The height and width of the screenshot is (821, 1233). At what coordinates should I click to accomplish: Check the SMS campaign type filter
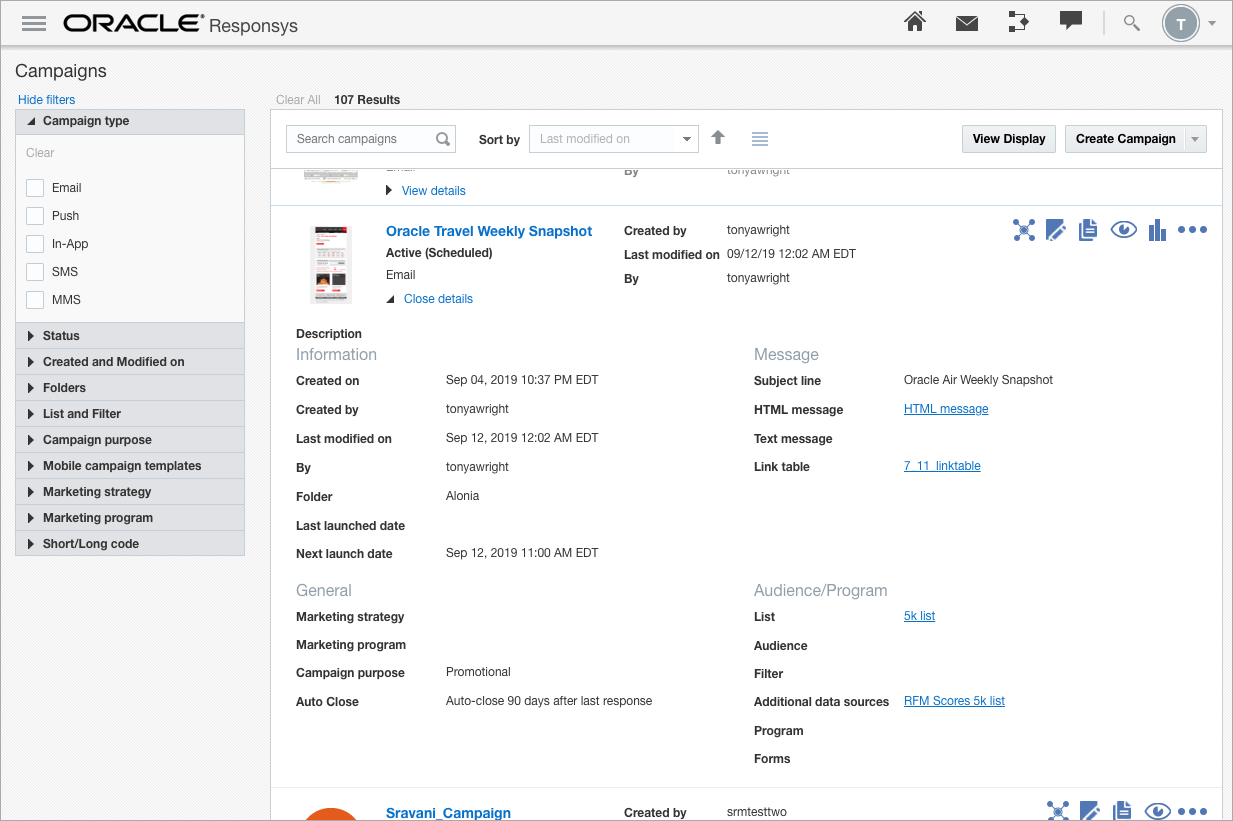tap(35, 272)
